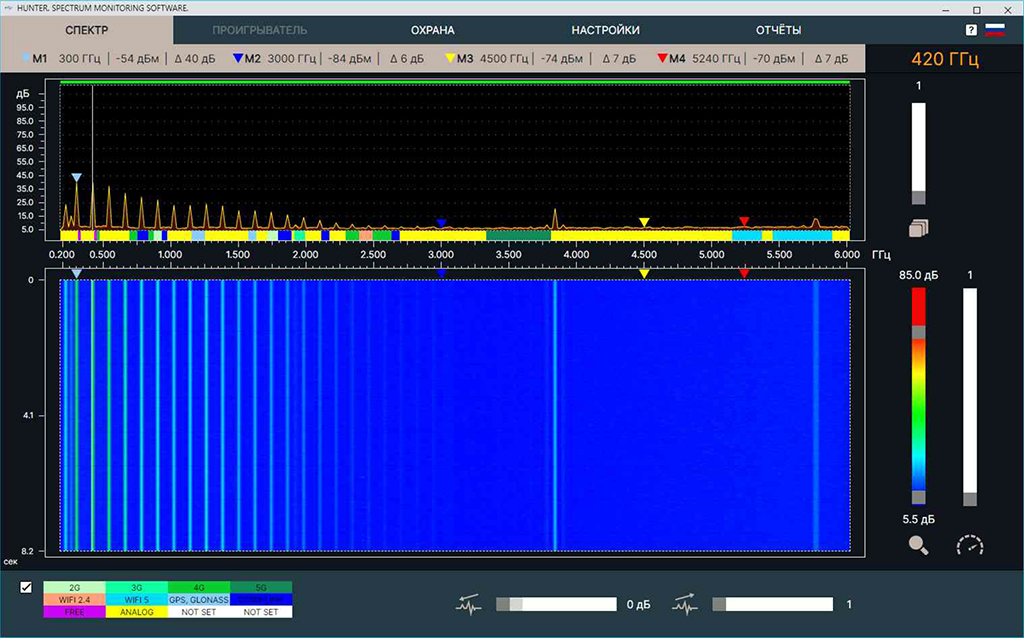Click M3 frequency value 4500 ГГц
Viewport: 1024px width, 638px height.
click(x=504, y=59)
